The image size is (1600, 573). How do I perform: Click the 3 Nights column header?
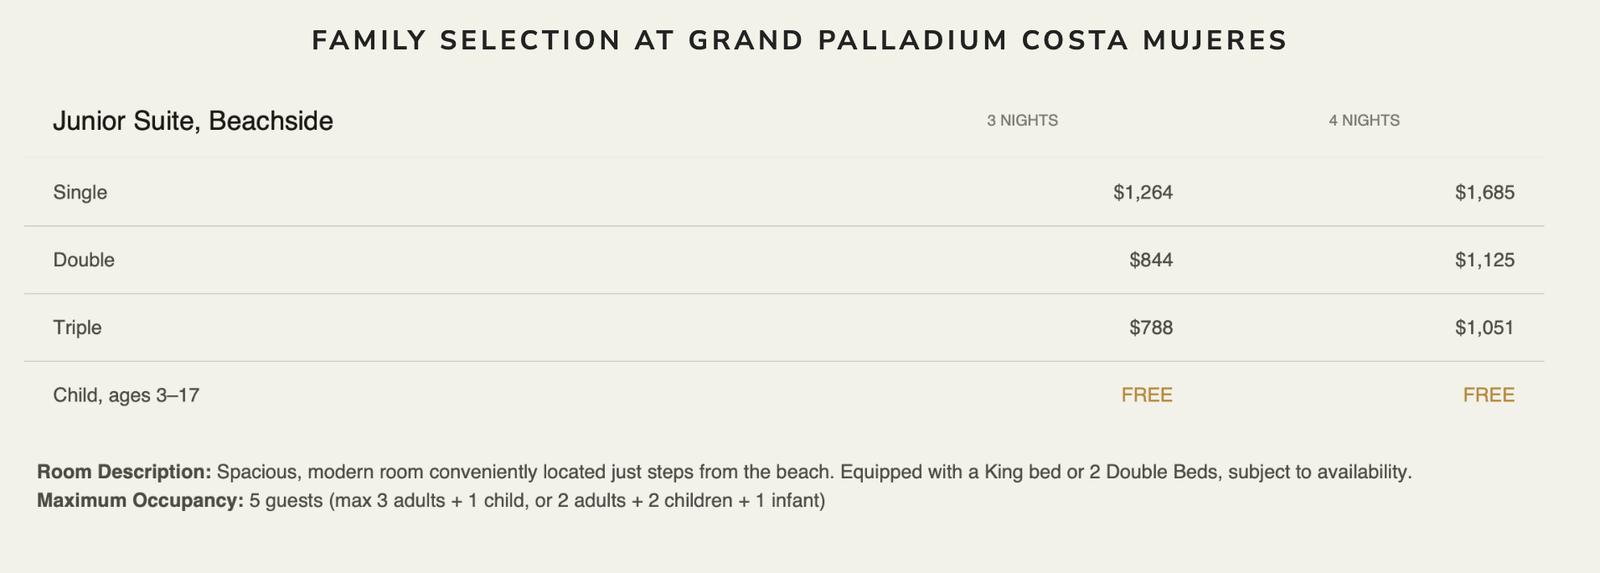click(x=1022, y=121)
